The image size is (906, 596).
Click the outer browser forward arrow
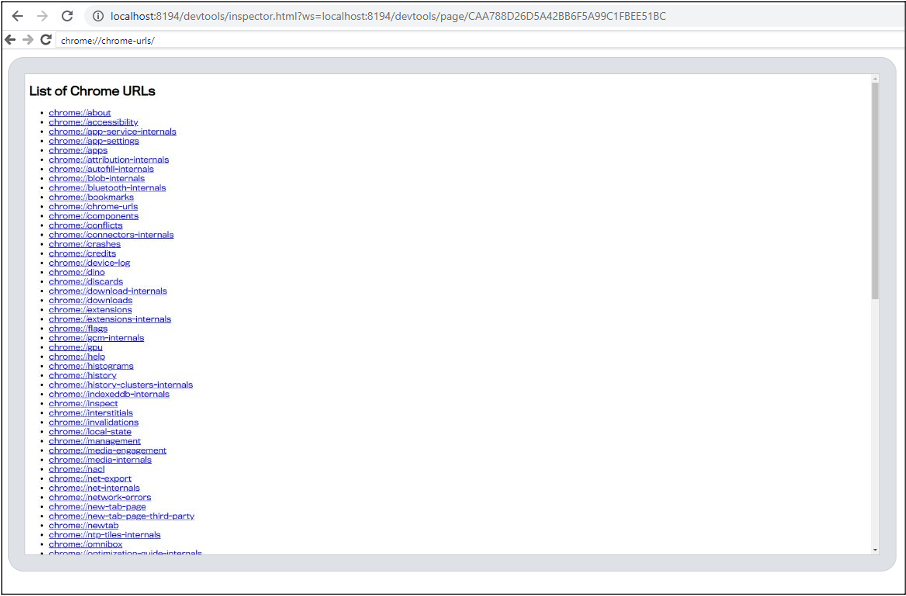[42, 16]
